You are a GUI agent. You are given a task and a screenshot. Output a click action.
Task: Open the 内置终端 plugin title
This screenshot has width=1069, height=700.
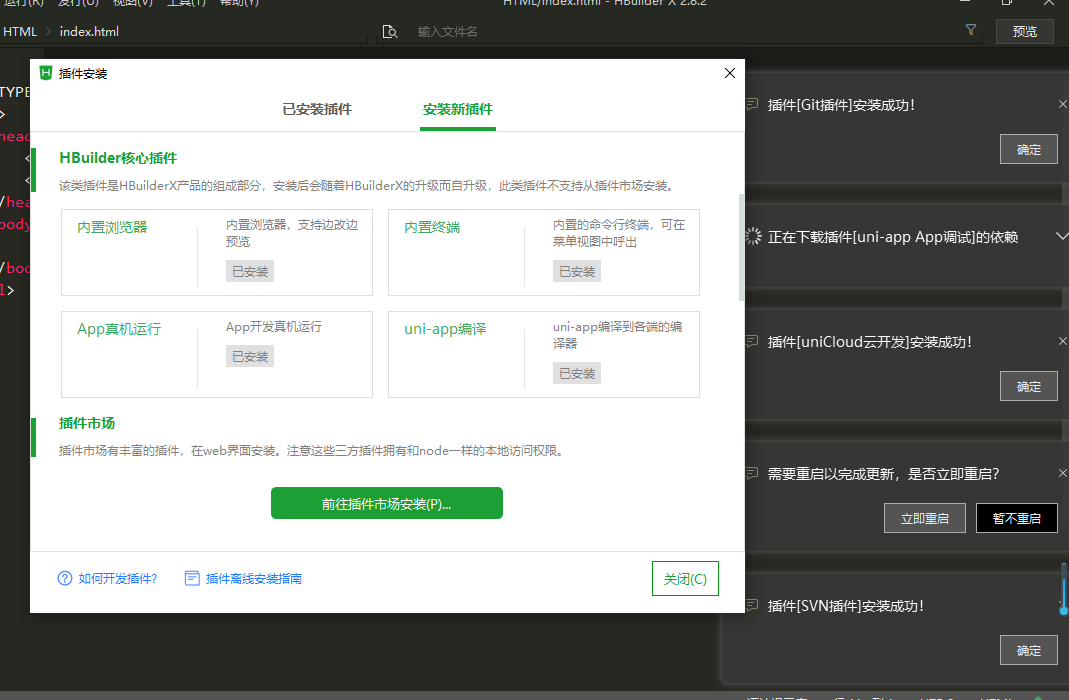pos(432,227)
